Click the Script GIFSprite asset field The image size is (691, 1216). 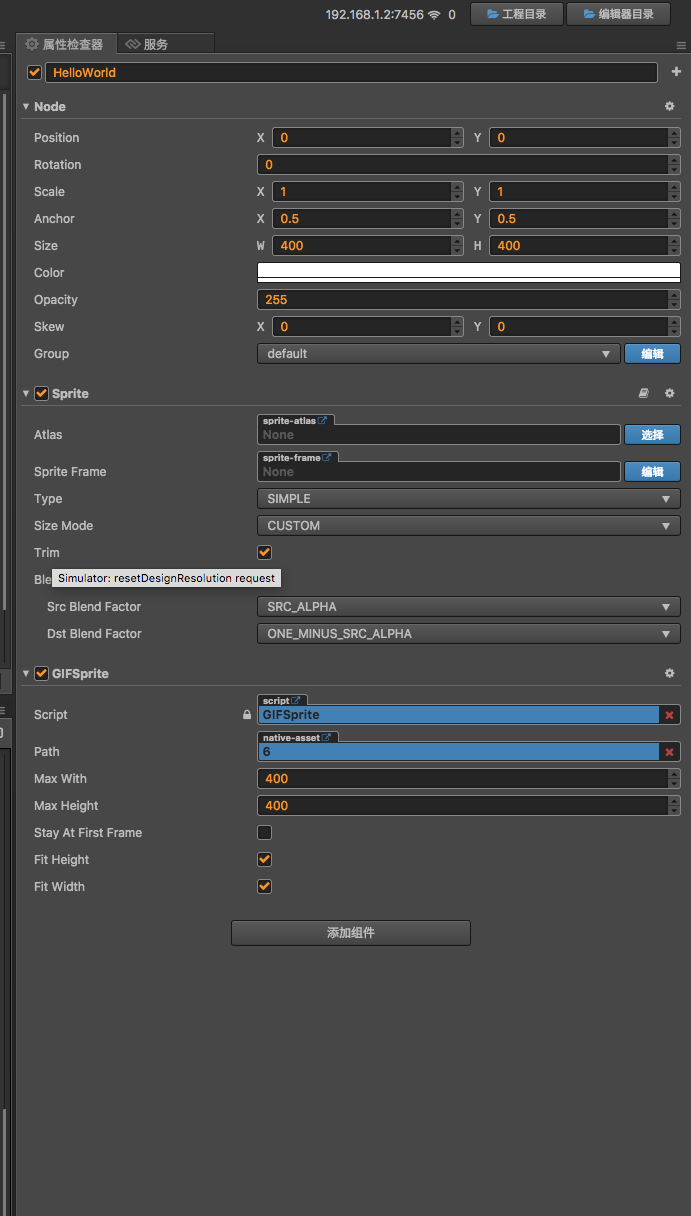(x=458, y=715)
